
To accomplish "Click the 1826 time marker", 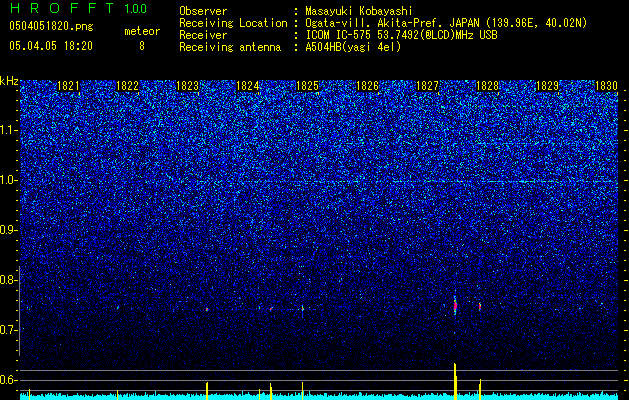I will [367, 86].
